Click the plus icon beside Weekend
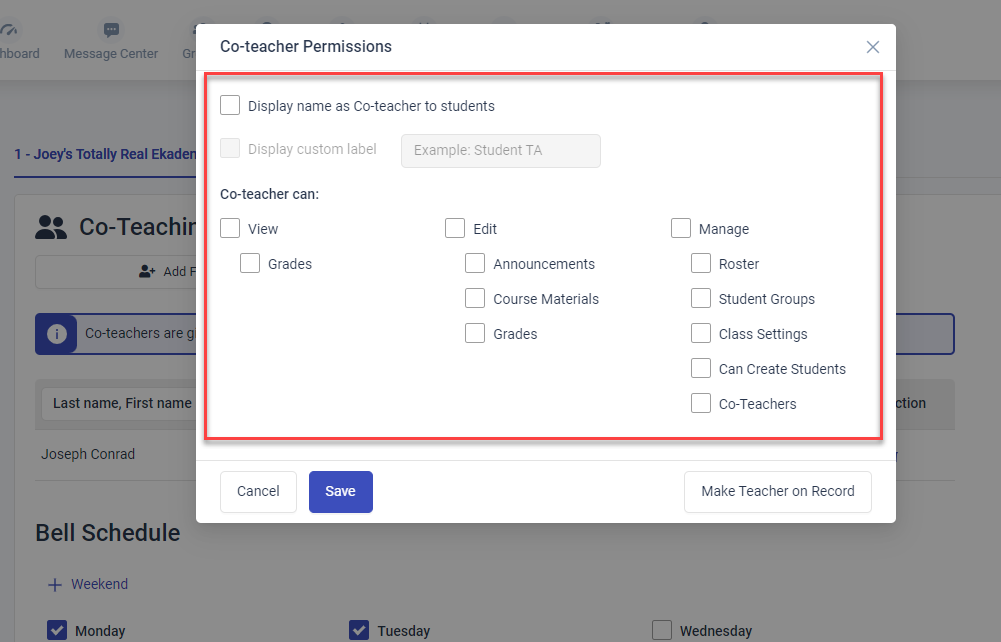Screen dimensions: 1001x642 [x=55, y=585]
